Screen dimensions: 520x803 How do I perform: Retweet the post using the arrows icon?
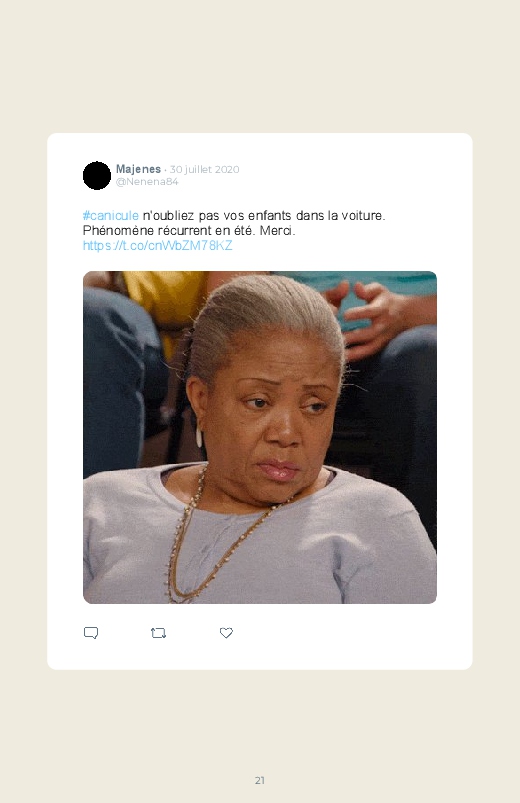click(158, 633)
